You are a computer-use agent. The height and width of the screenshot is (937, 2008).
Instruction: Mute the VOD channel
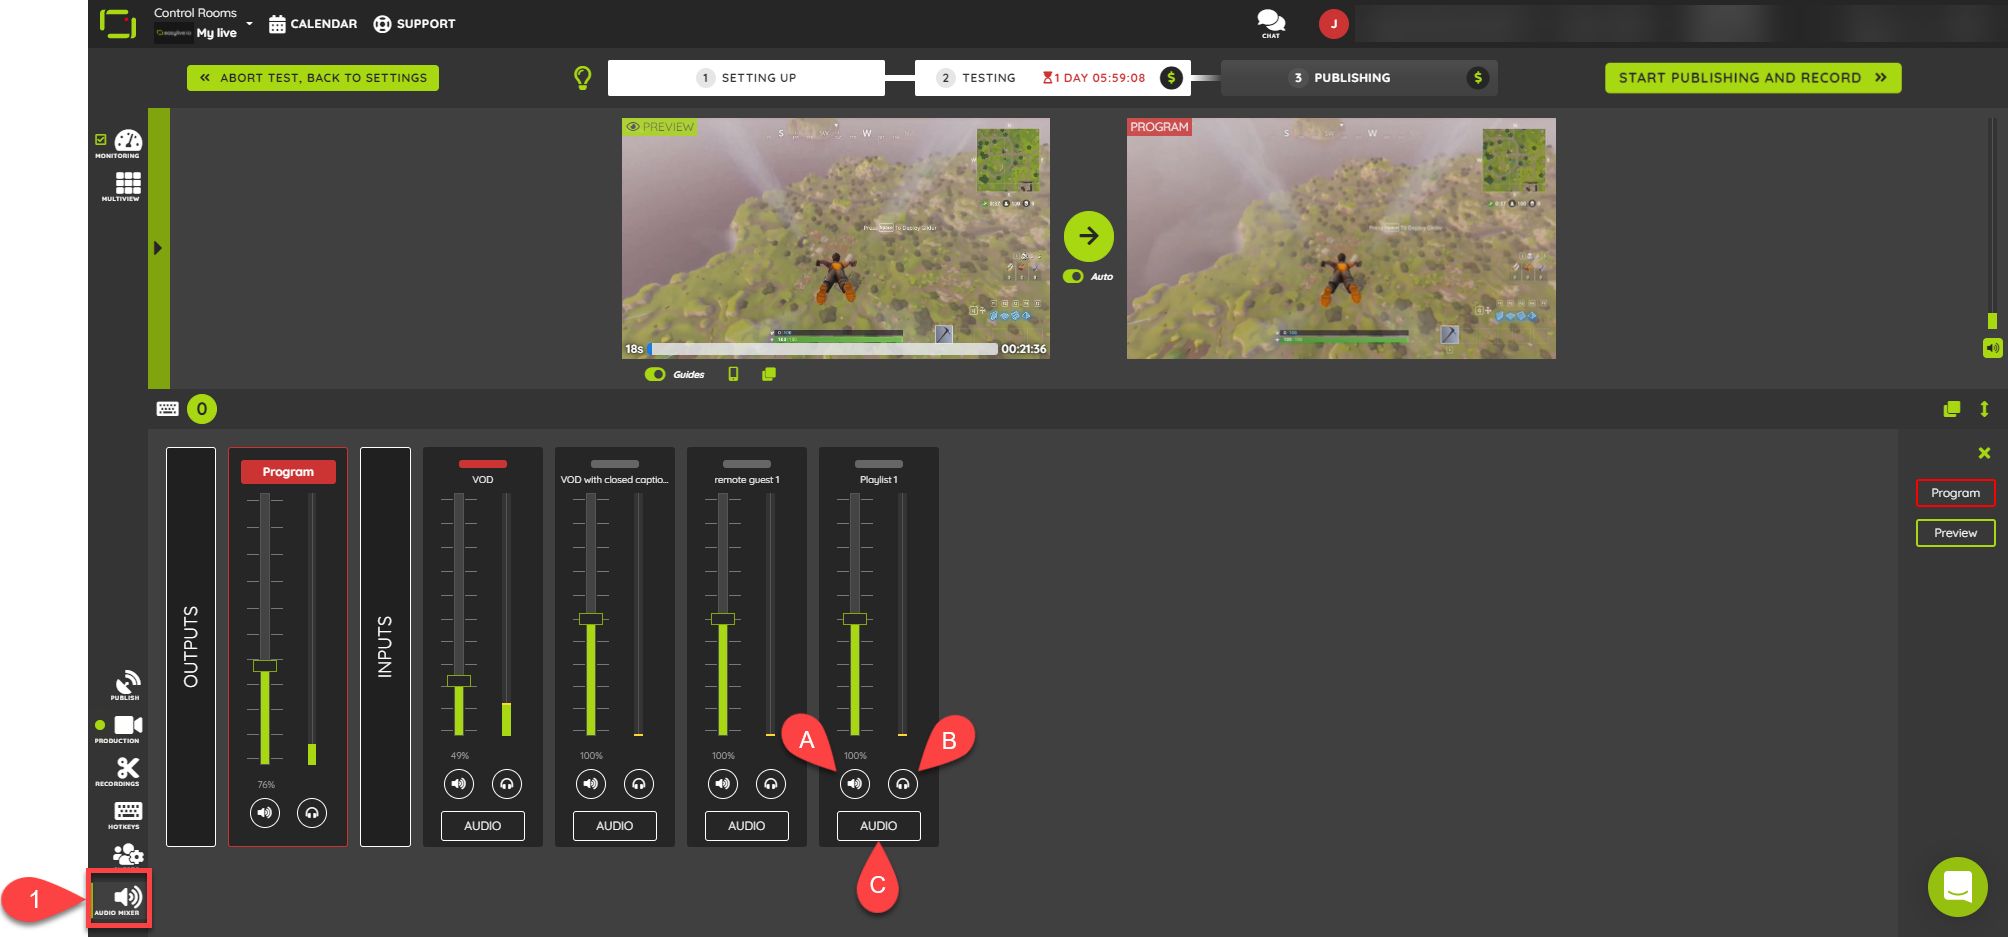[x=459, y=784]
